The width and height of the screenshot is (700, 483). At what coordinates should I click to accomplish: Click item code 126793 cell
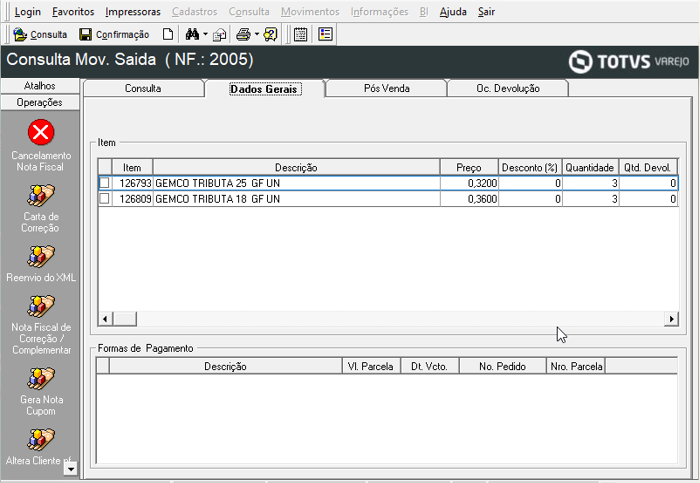point(133,183)
